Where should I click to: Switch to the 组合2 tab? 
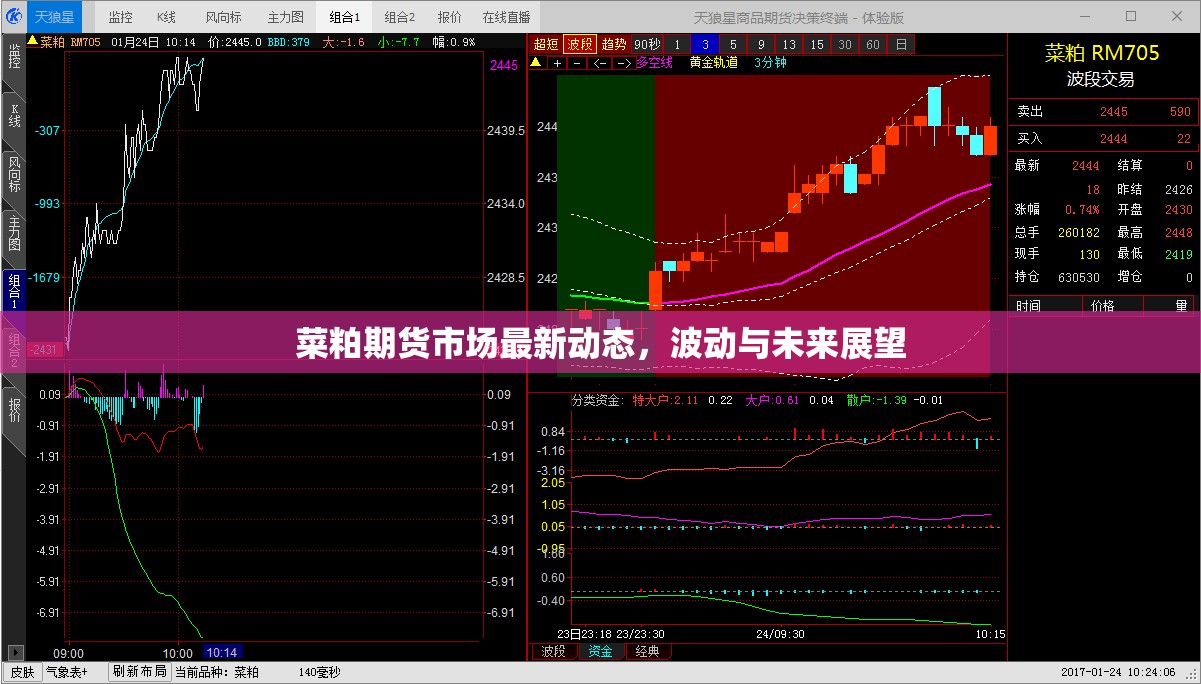[x=400, y=17]
